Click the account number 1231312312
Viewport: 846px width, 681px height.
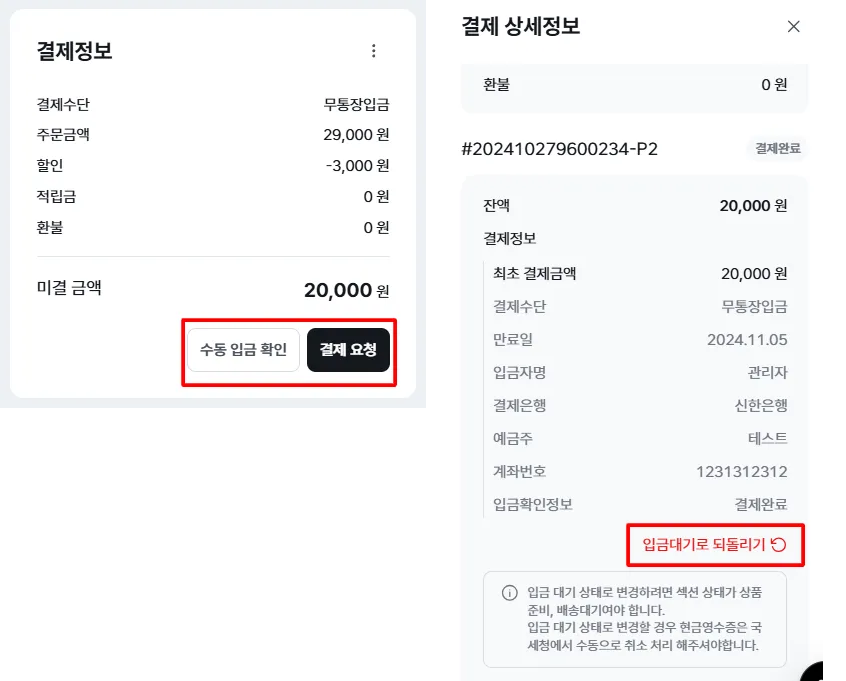coord(741,471)
